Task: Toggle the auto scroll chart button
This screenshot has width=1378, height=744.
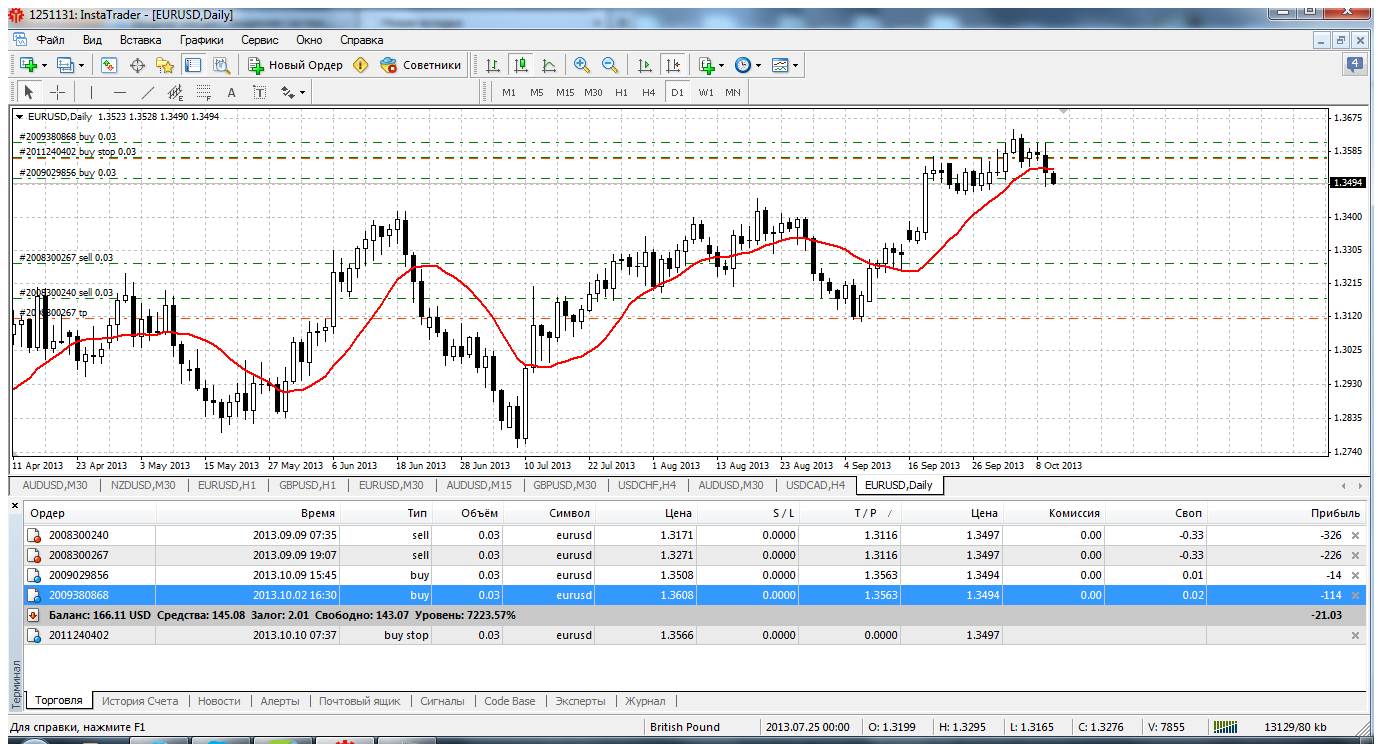Action: click(x=645, y=65)
